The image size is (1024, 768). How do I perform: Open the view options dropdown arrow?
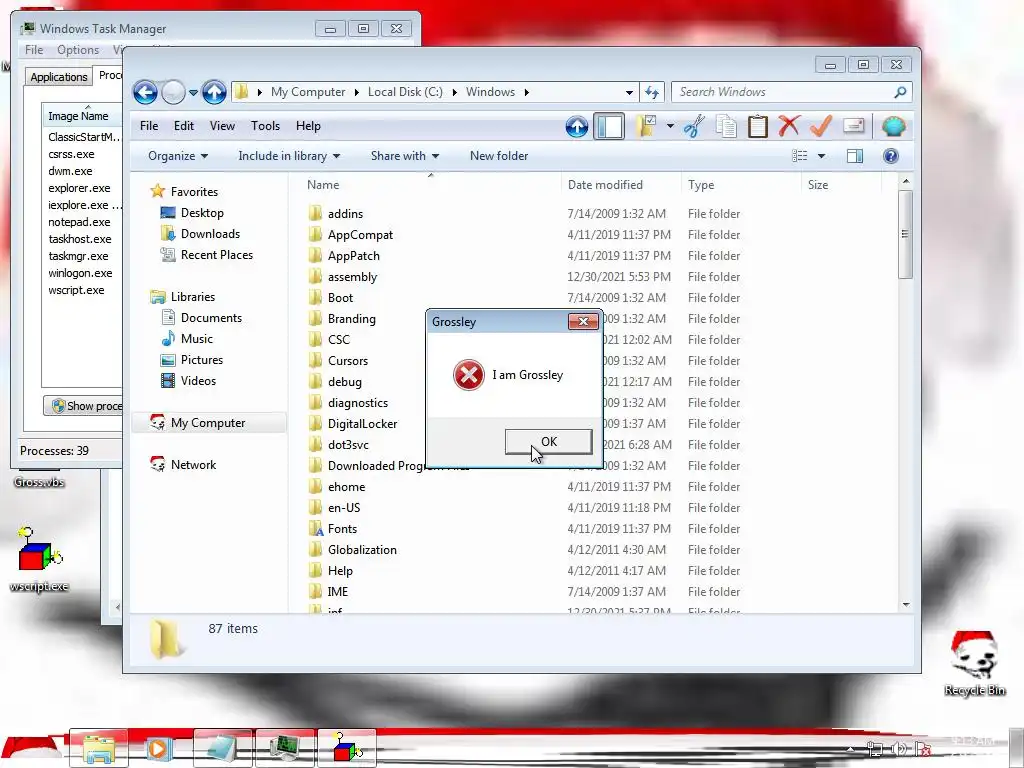[x=822, y=156]
